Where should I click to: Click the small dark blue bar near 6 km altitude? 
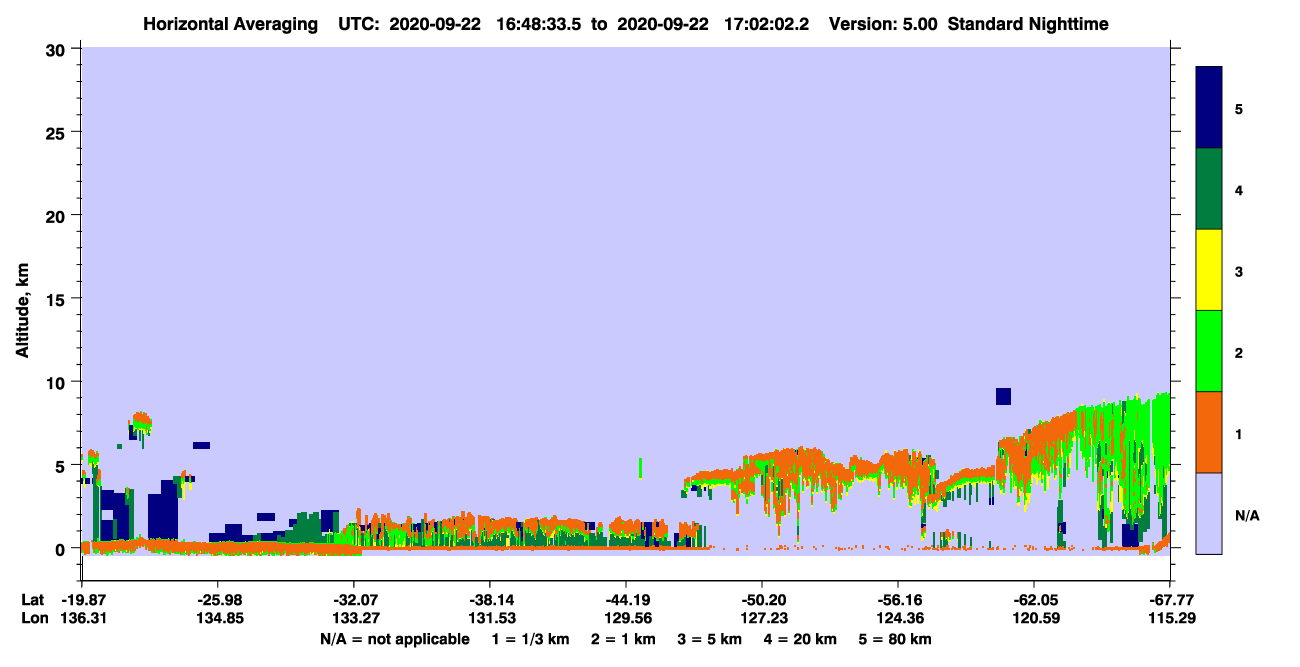[x=201, y=445]
